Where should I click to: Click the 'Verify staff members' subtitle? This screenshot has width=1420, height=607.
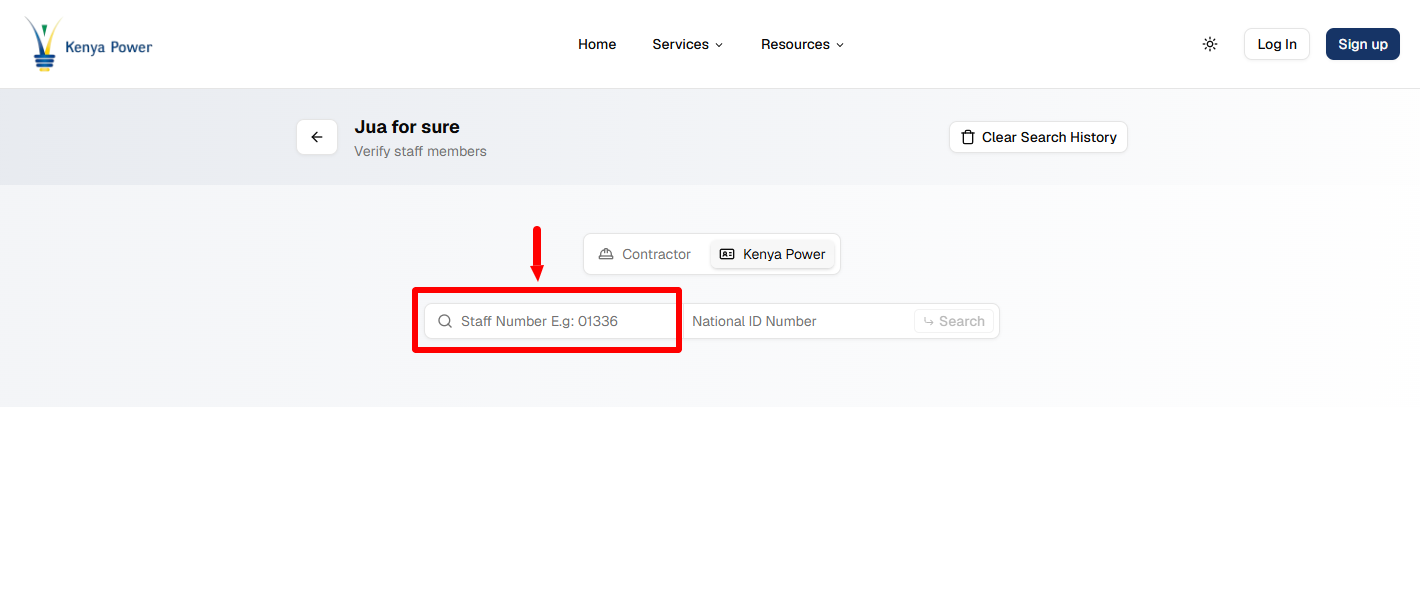click(420, 152)
